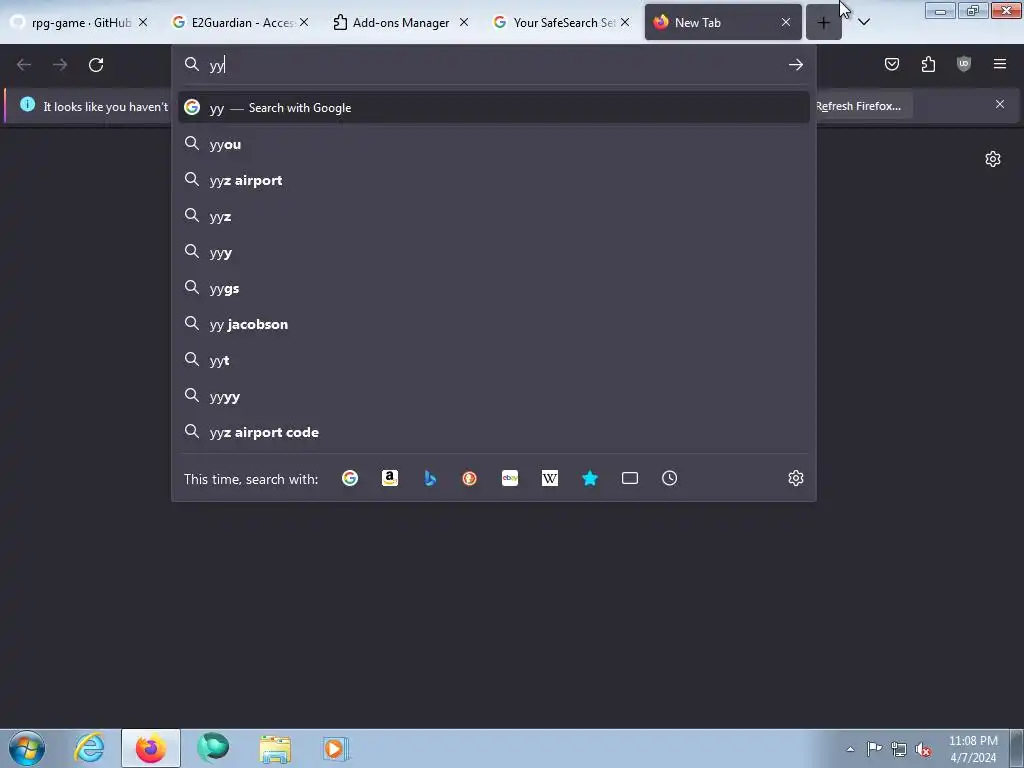
Task: Launch Internet Explorer from taskbar
Action: click(x=89, y=748)
